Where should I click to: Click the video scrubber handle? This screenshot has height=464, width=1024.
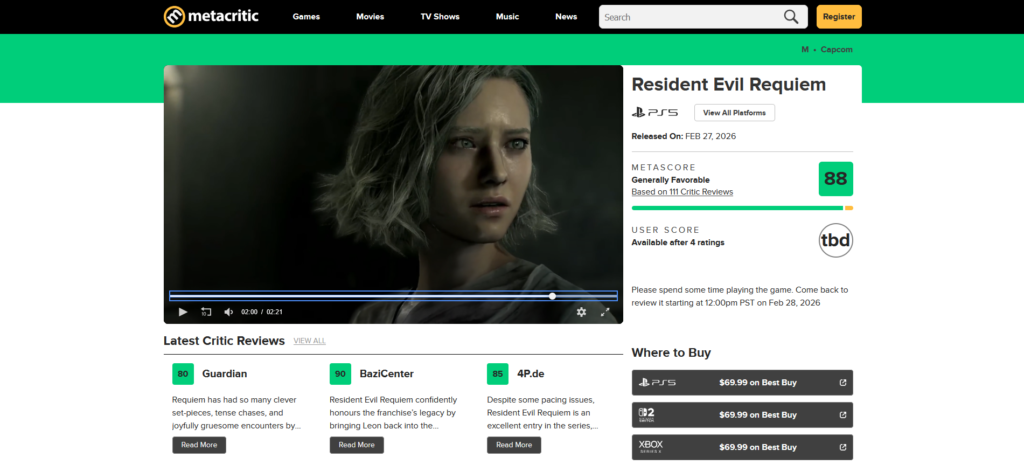(552, 296)
